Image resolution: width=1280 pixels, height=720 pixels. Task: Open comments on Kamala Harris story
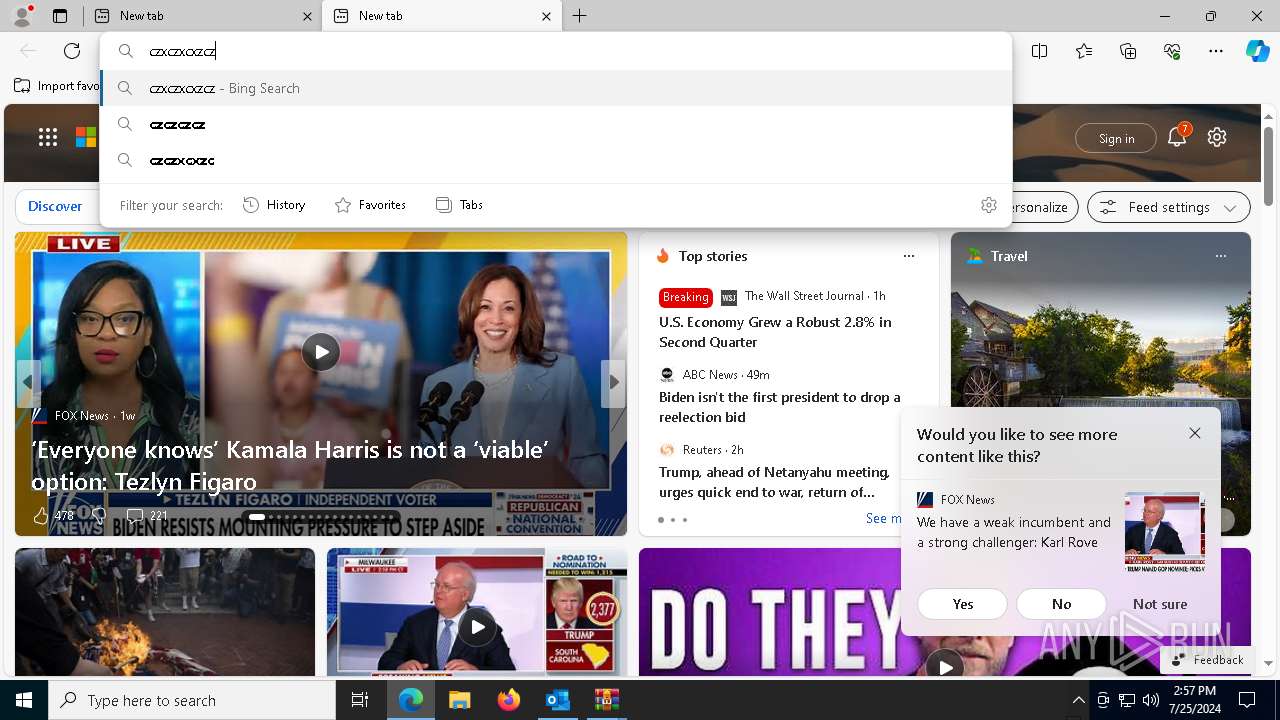pos(146,515)
